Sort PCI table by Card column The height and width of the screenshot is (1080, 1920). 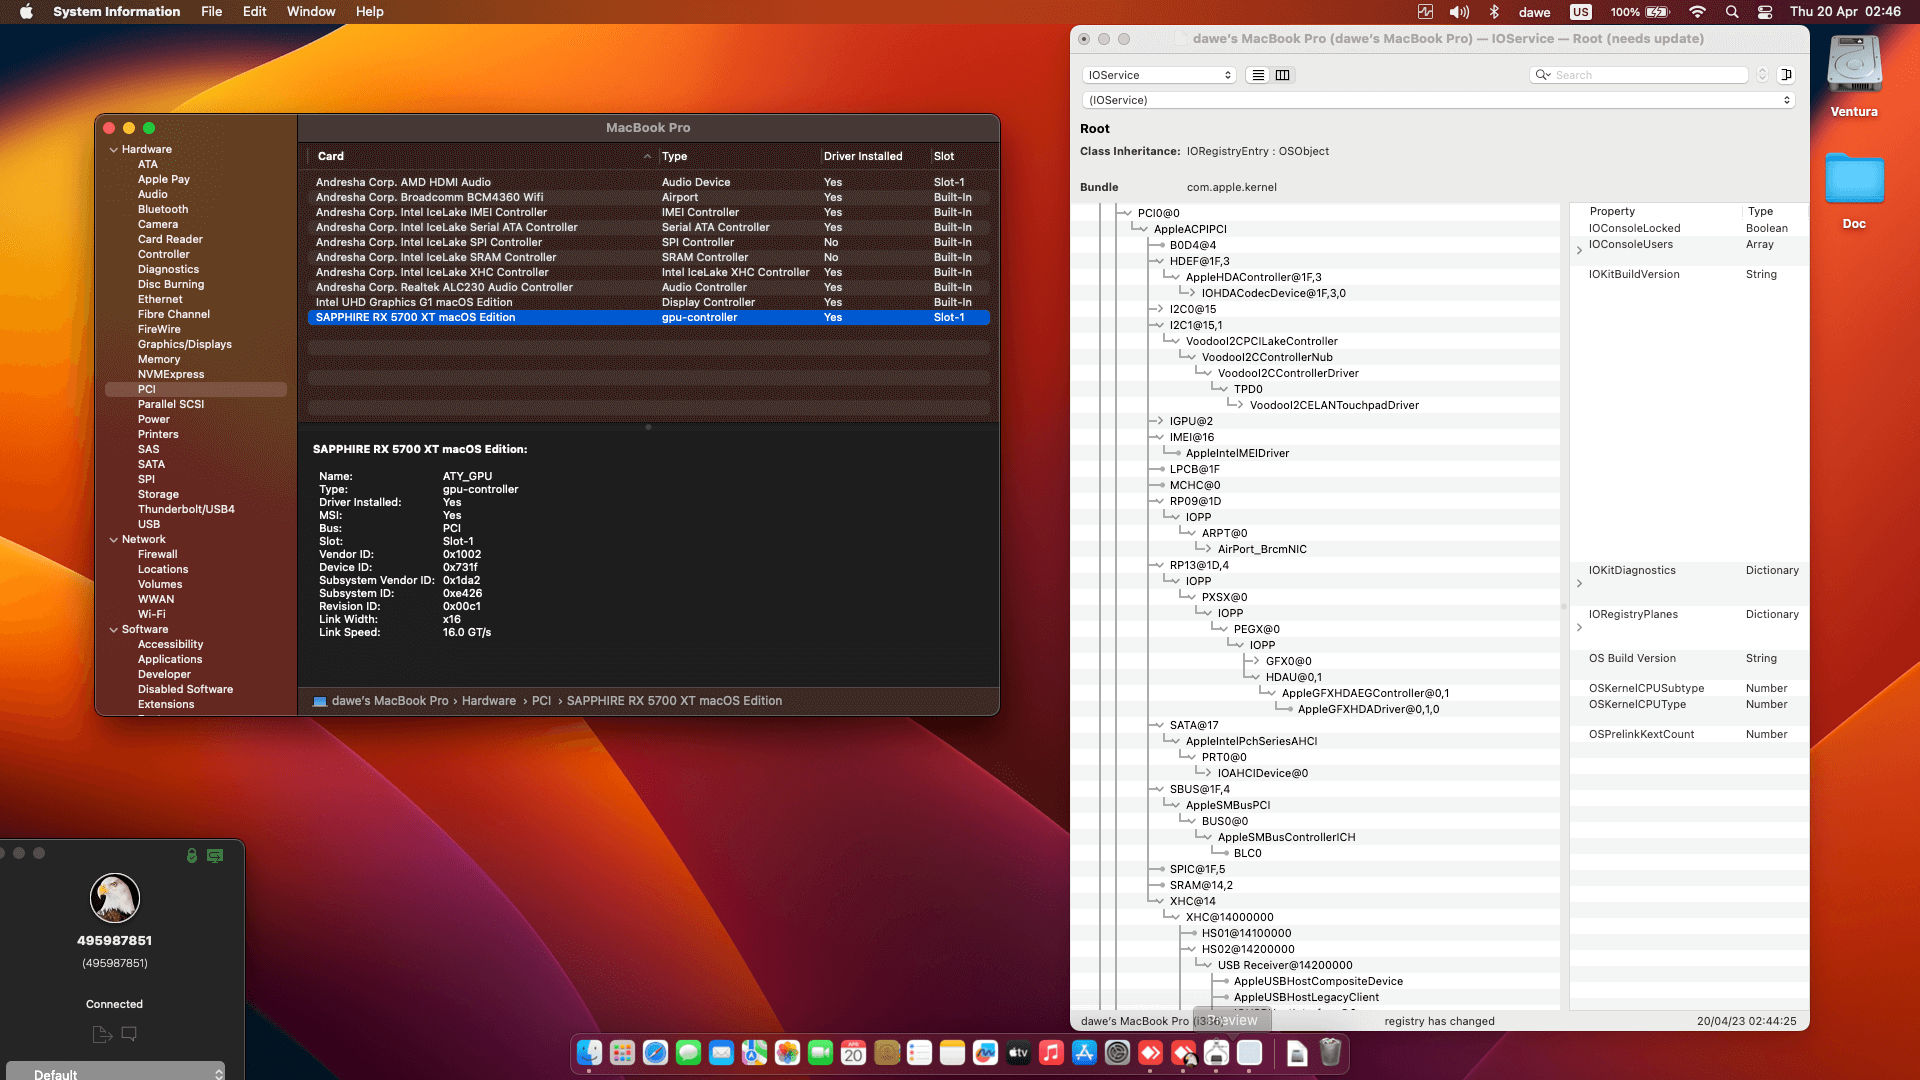482,156
